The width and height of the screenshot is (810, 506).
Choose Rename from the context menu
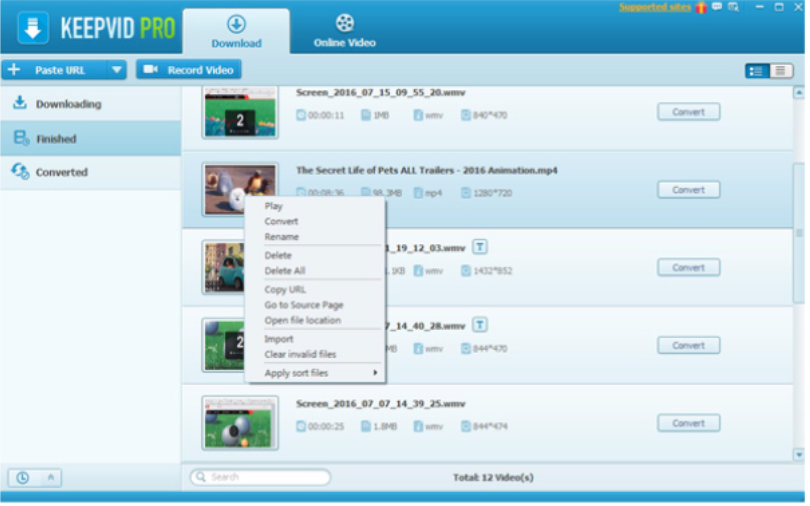click(281, 237)
